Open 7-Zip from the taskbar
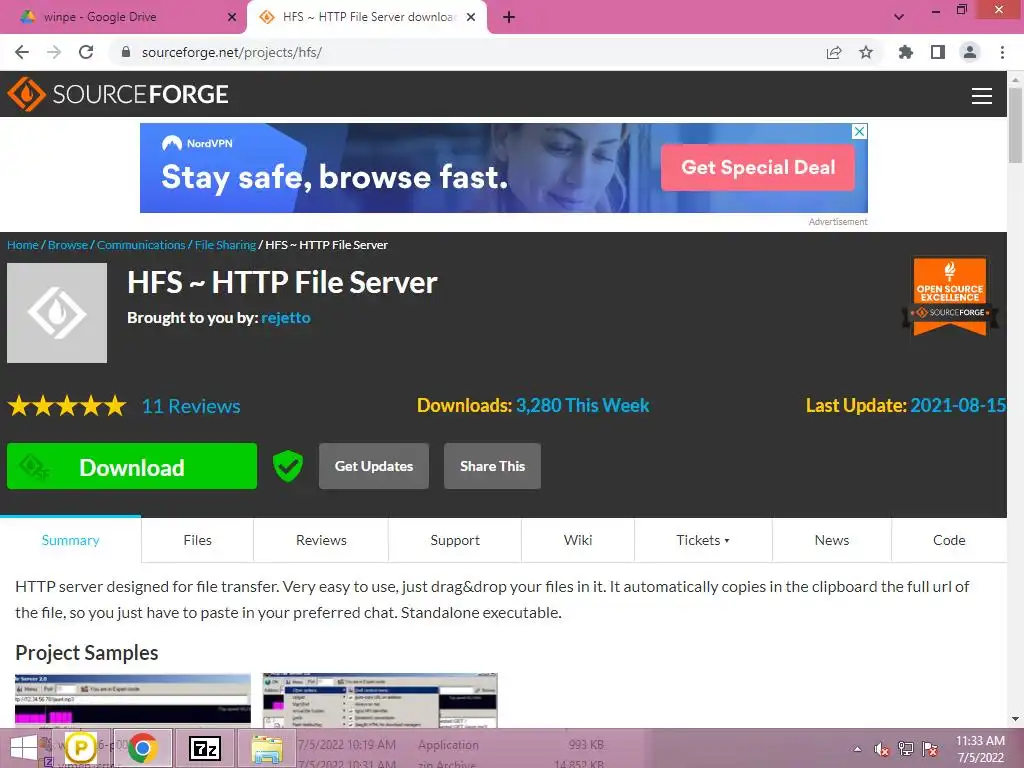 (204, 748)
